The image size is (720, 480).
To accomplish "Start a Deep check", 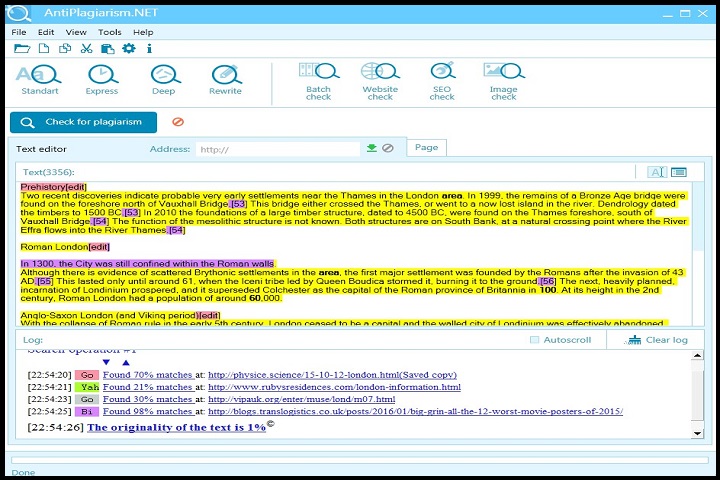I will click(x=164, y=78).
